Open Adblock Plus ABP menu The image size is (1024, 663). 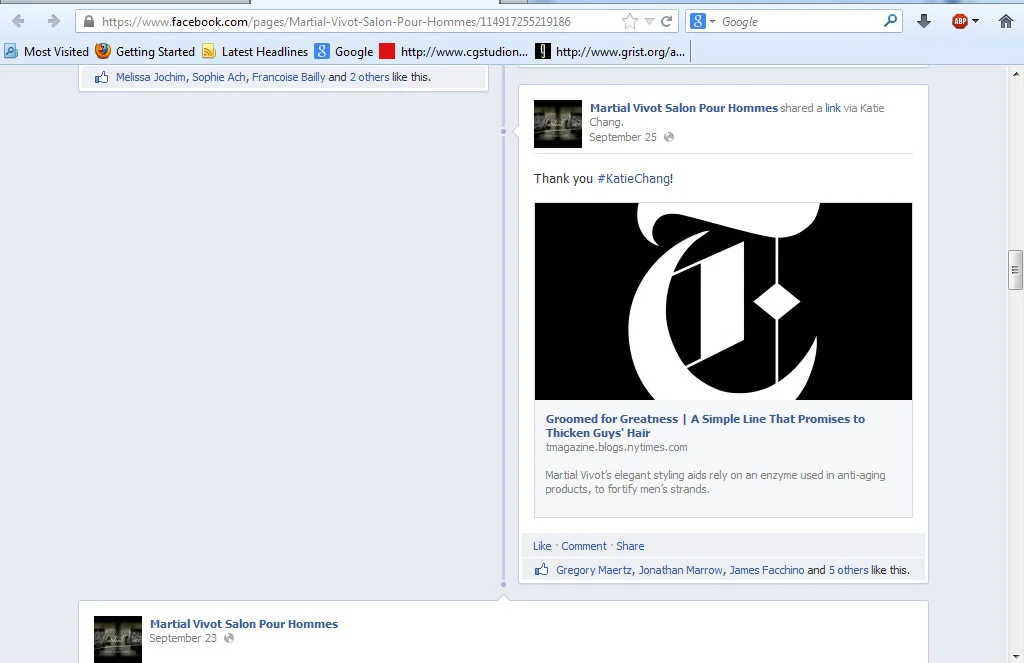point(965,22)
